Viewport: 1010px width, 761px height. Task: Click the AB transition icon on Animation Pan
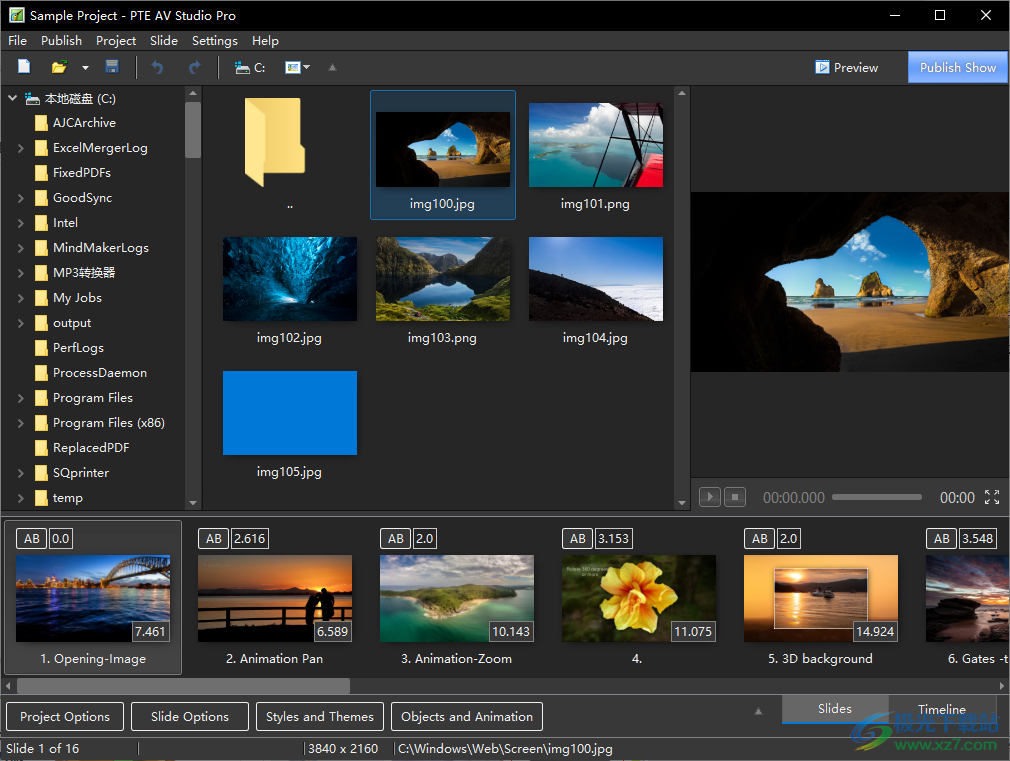[x=214, y=539]
